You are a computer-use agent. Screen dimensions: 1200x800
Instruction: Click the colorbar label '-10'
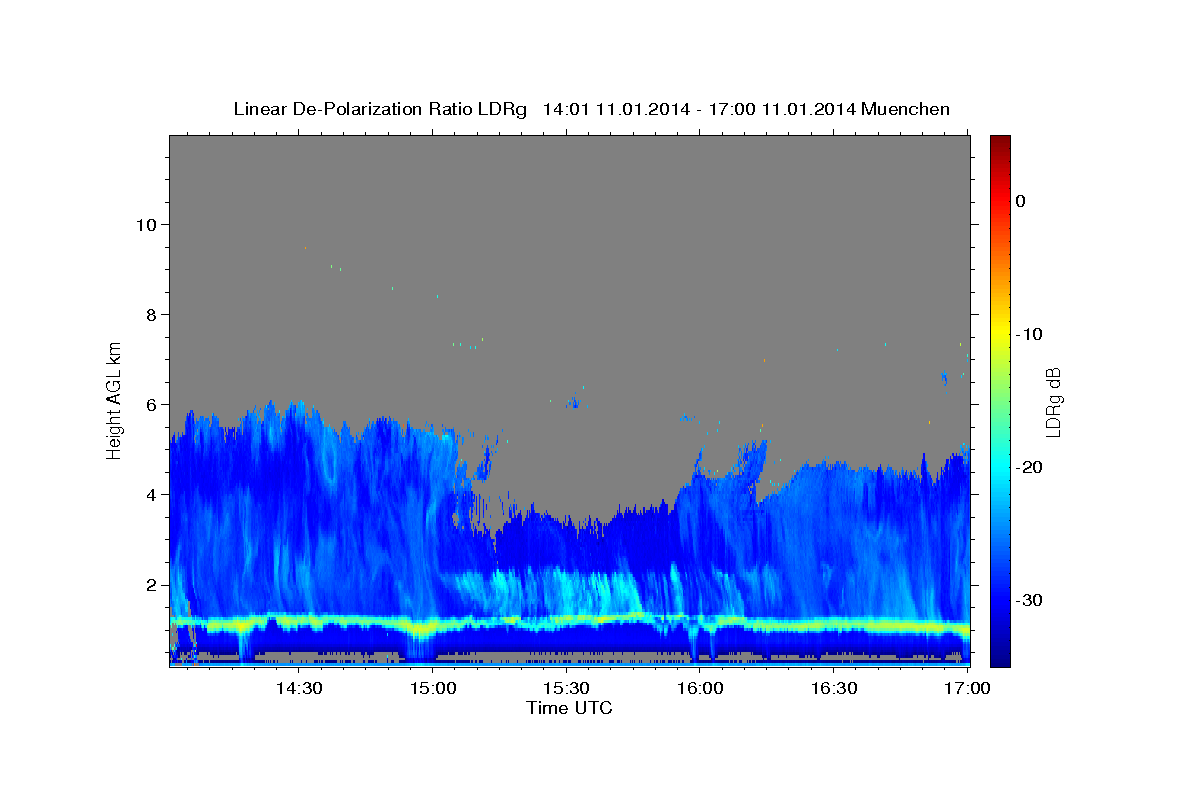[1028, 334]
